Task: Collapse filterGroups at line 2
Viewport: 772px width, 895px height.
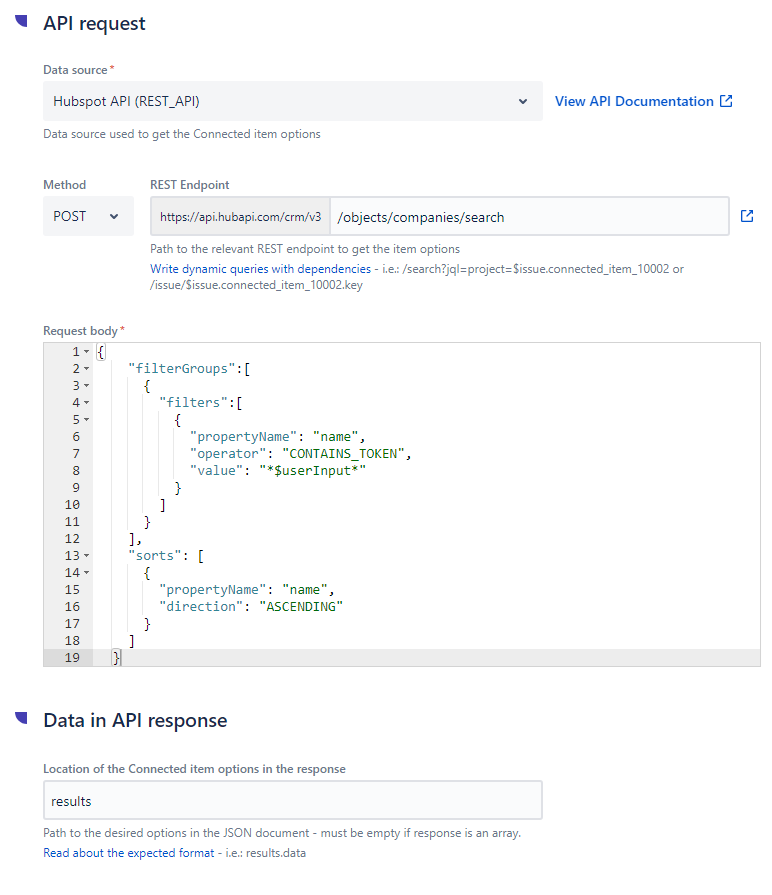Action: click(87, 369)
